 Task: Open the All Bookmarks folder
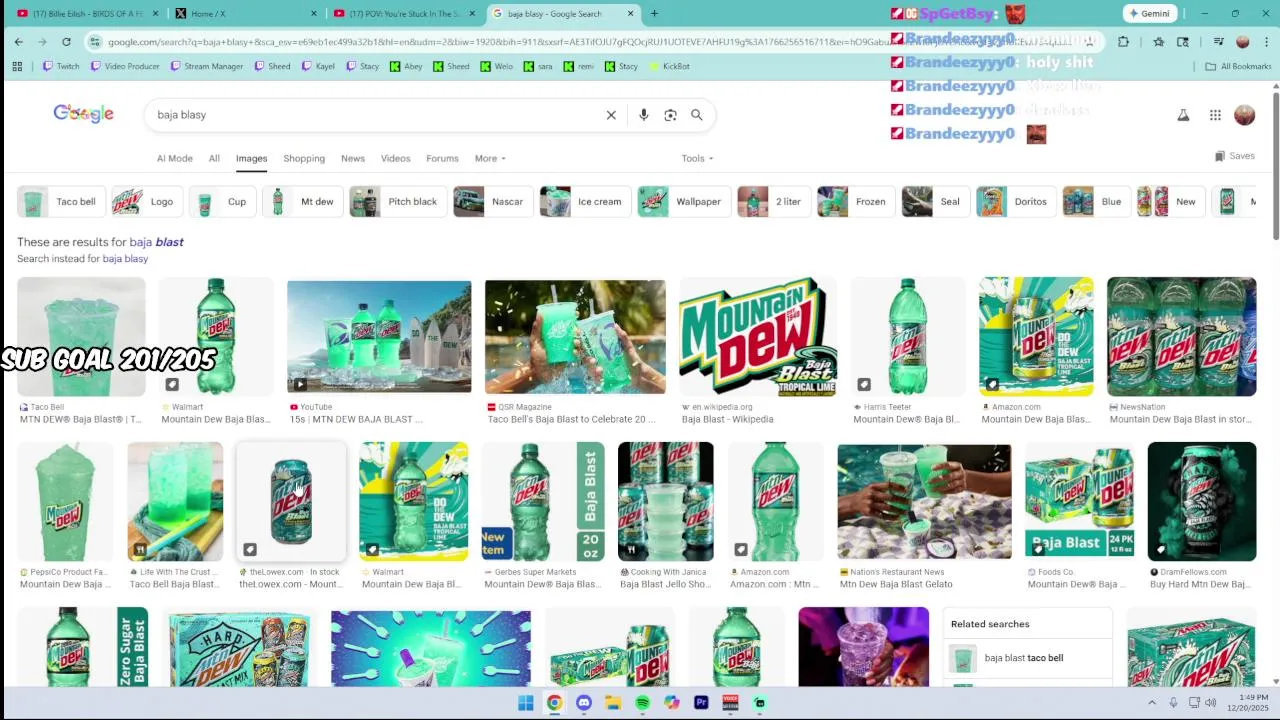[1238, 66]
